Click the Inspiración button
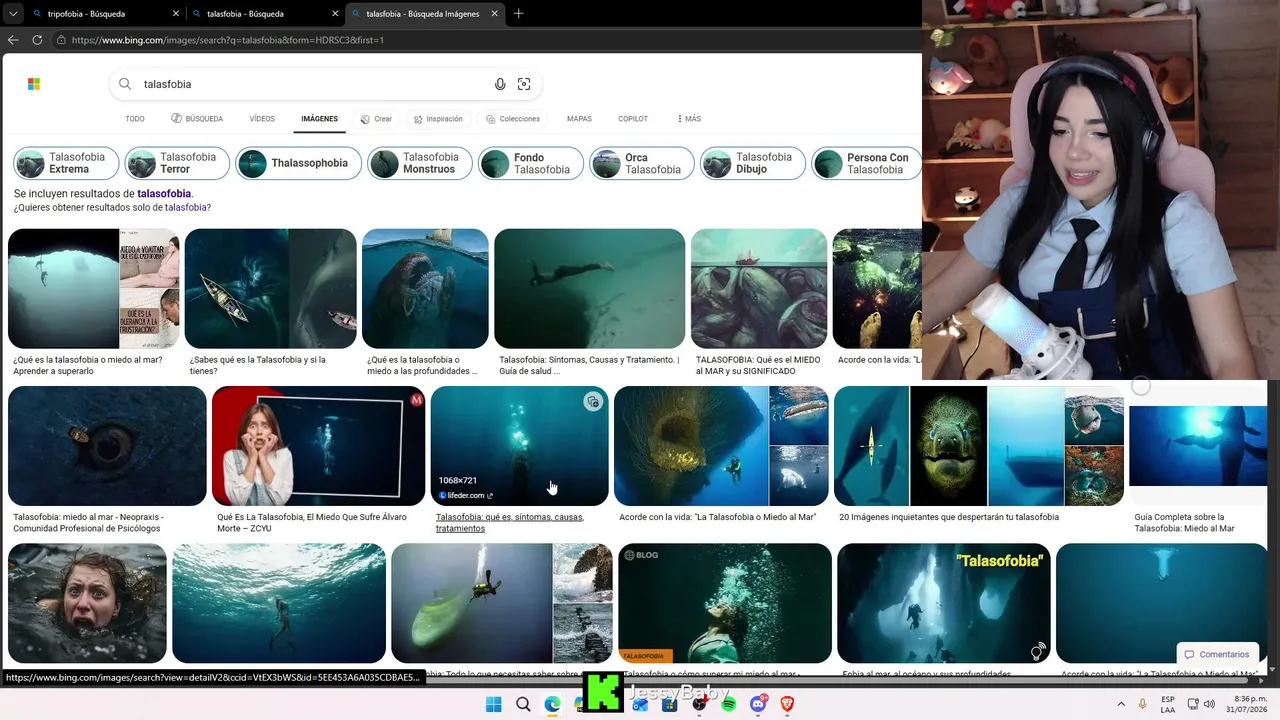This screenshot has height=720, width=1280. tap(438, 119)
